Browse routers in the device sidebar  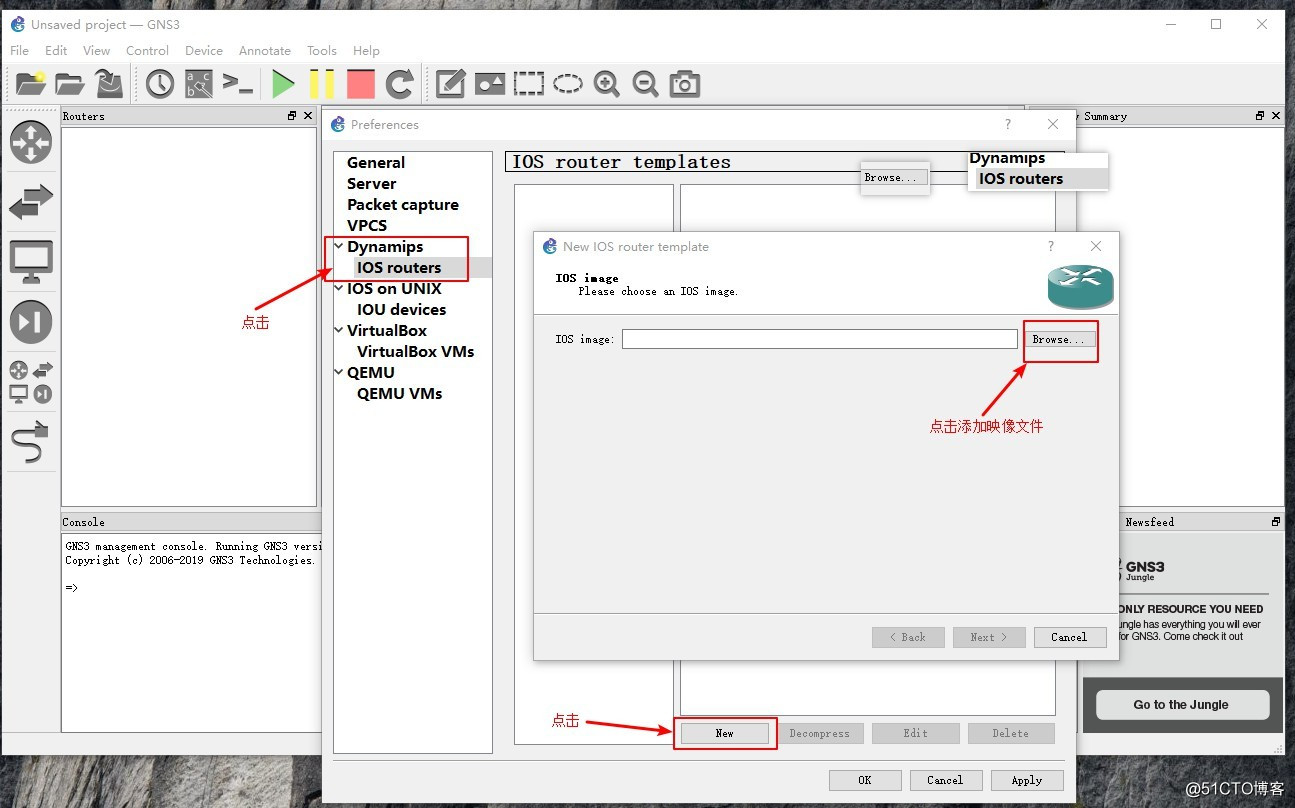point(31,142)
